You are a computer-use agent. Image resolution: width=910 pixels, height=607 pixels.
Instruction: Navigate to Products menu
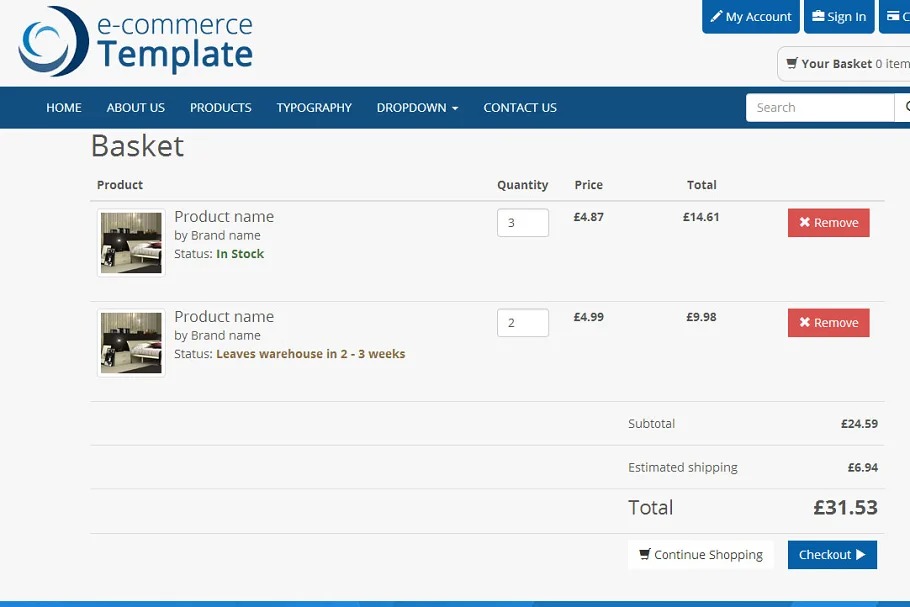(x=221, y=108)
